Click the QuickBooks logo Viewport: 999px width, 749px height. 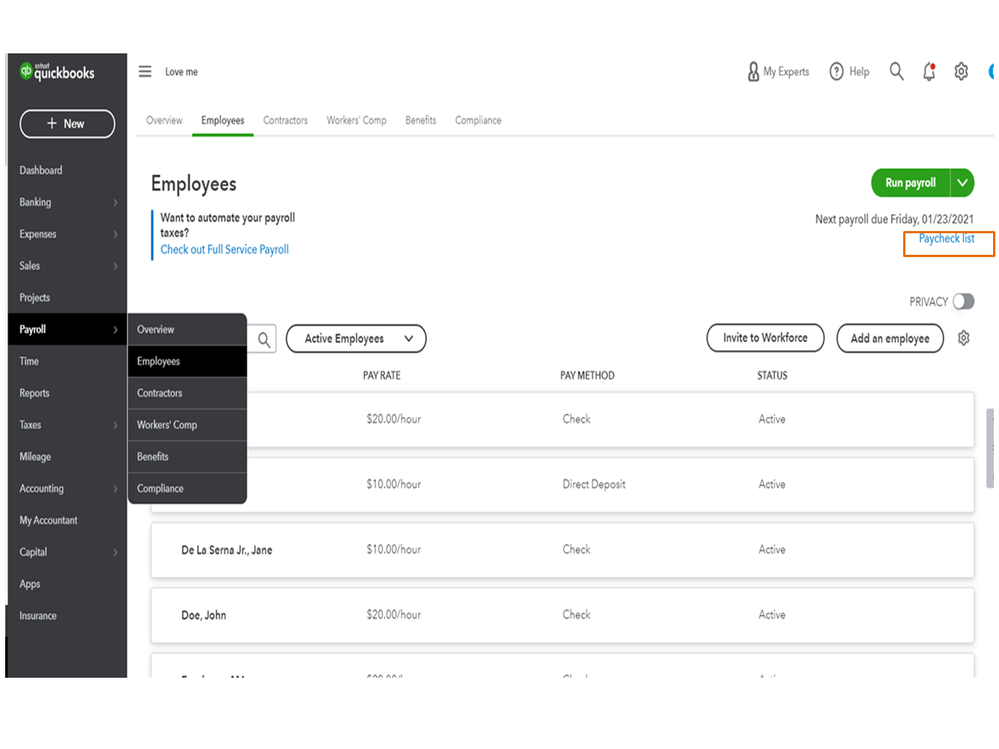click(x=58, y=72)
